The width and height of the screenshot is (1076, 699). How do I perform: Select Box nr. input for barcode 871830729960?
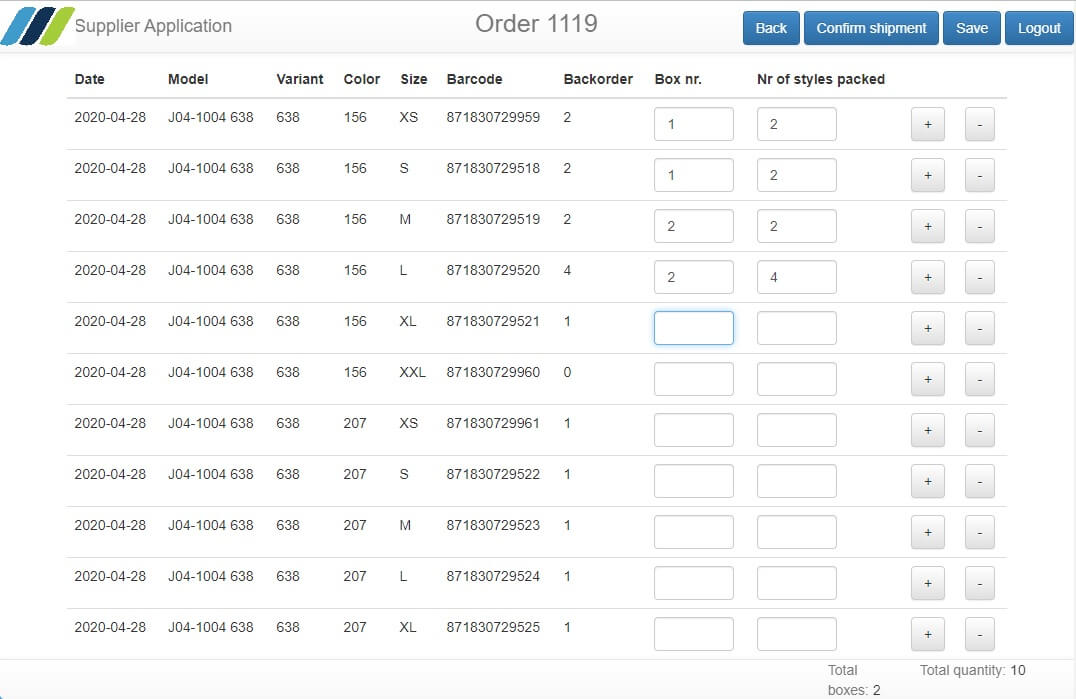coord(693,379)
